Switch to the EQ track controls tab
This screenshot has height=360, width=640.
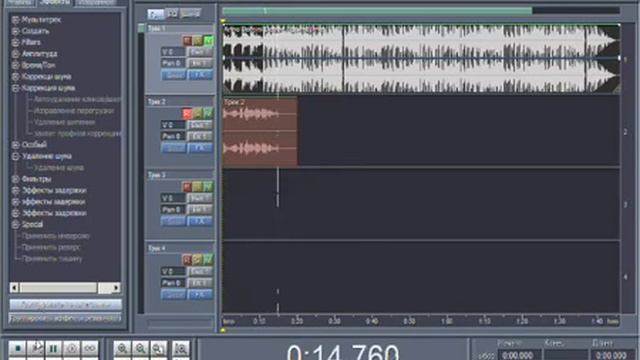tap(172, 14)
